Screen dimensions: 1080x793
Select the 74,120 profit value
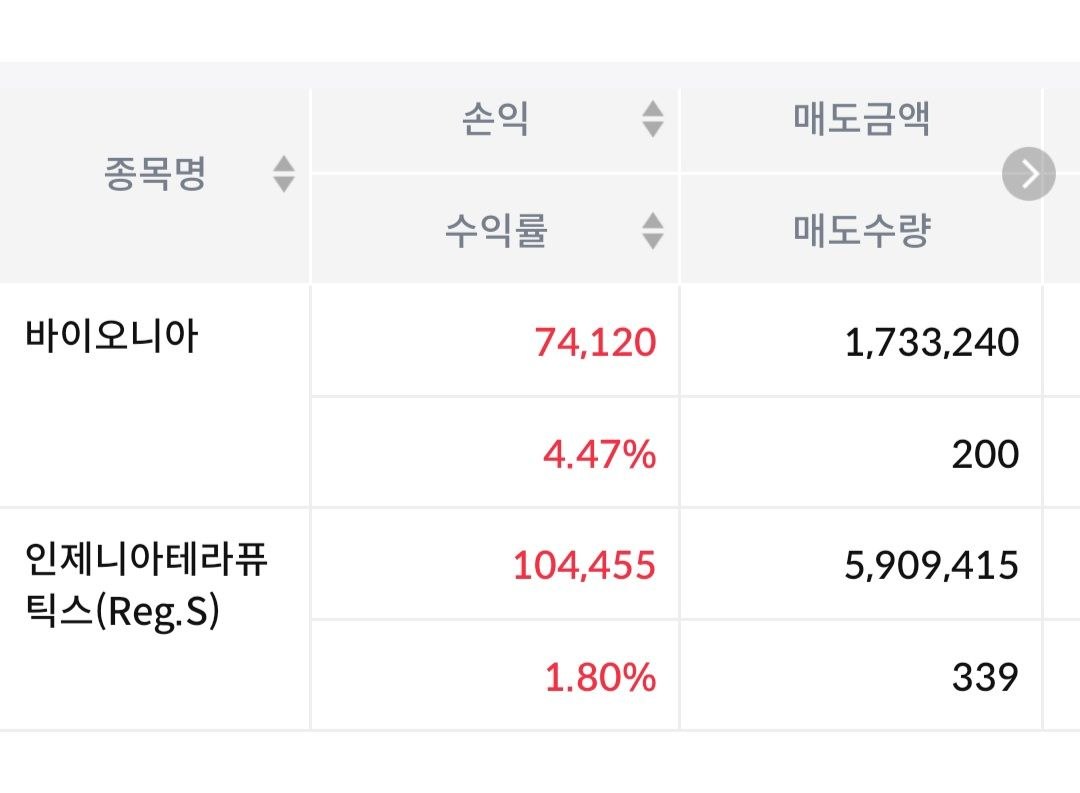tap(595, 342)
